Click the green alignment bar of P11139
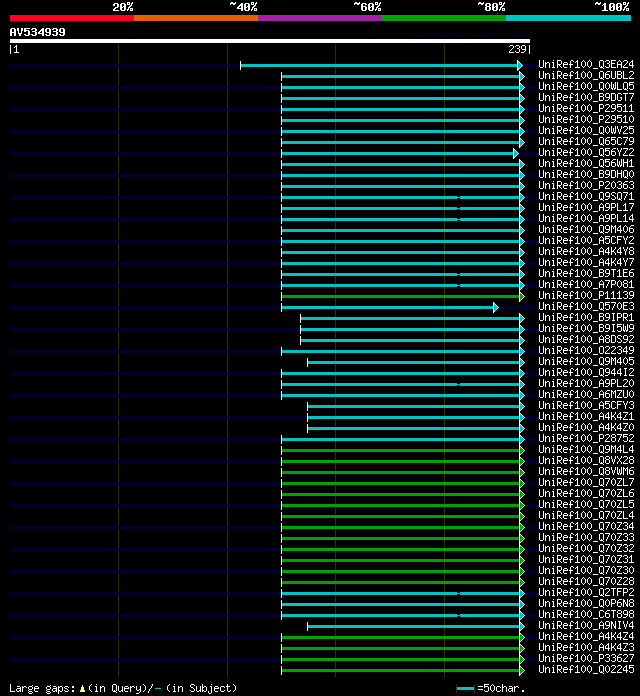Screen dimensions: 640x696 [x=402, y=297]
